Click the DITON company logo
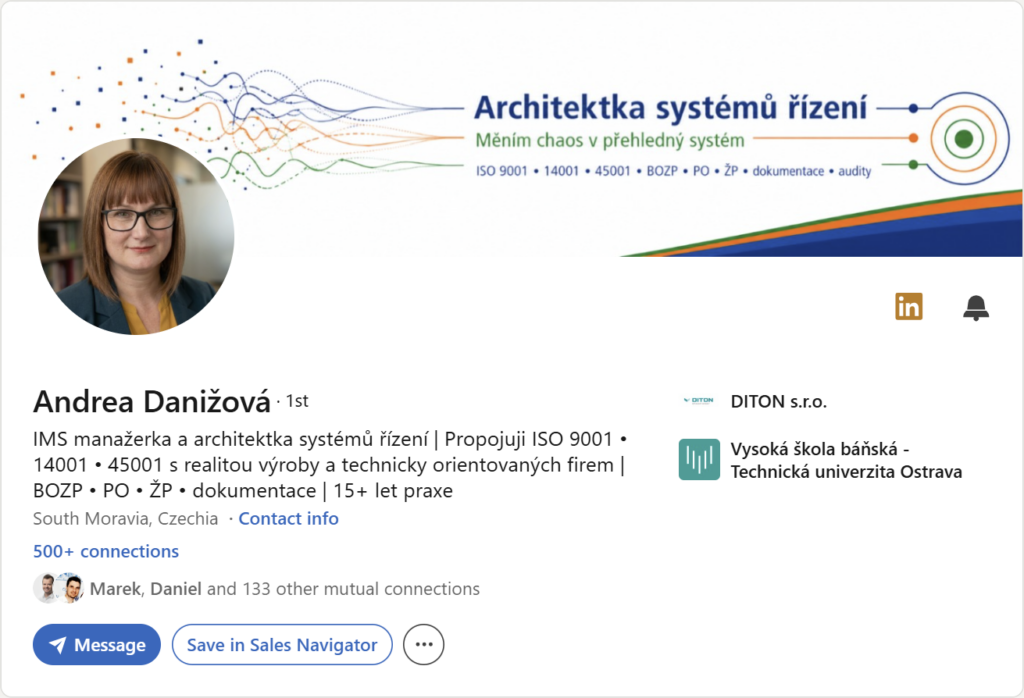Image resolution: width=1024 pixels, height=698 pixels. click(699, 400)
